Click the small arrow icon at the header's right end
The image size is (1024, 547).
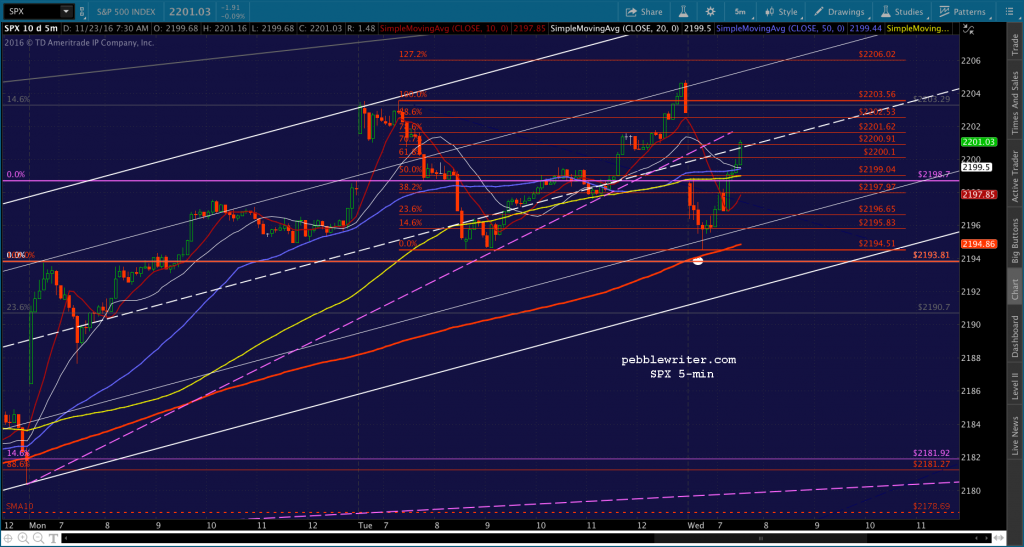pos(969,29)
